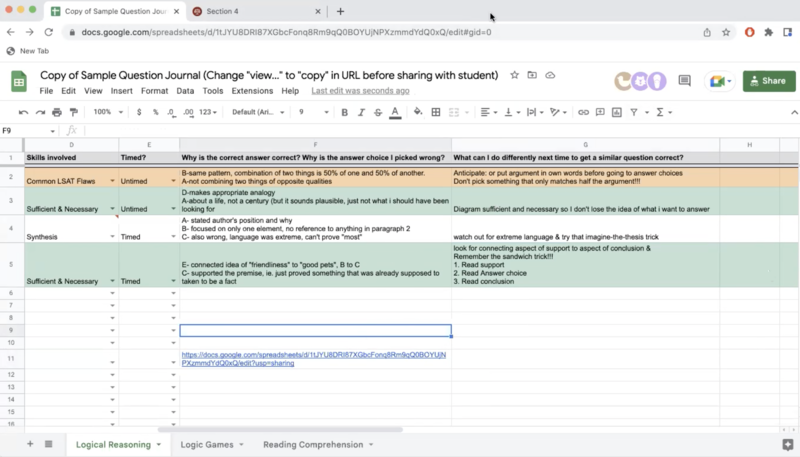Toggle italic formatting
800x457 pixels.
361,112
